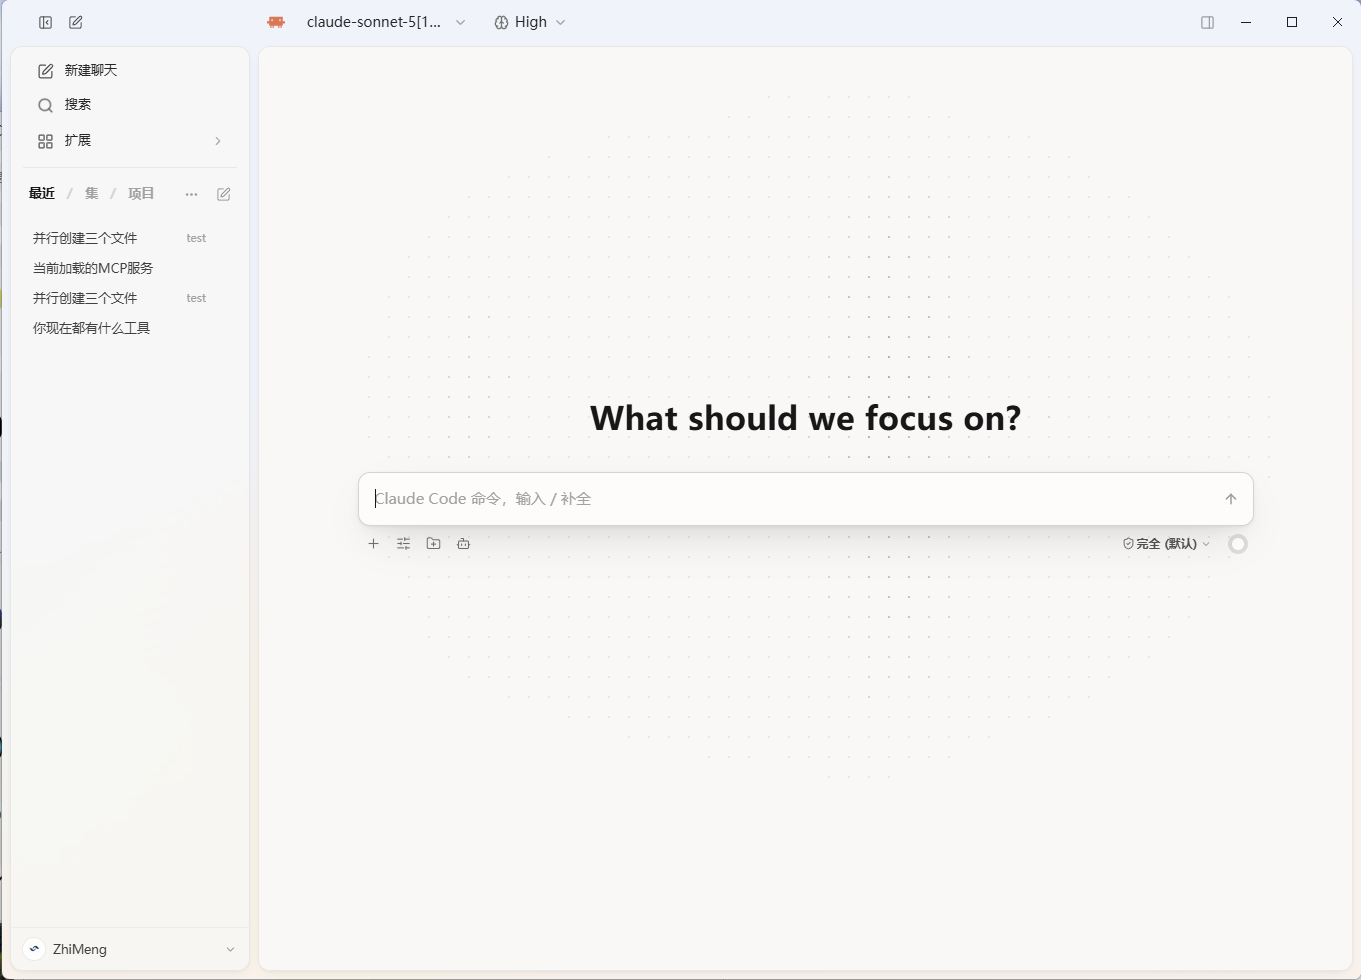Screen dimensions: 1361x980
Task: Click the plus icon below the input
Action: point(374,544)
